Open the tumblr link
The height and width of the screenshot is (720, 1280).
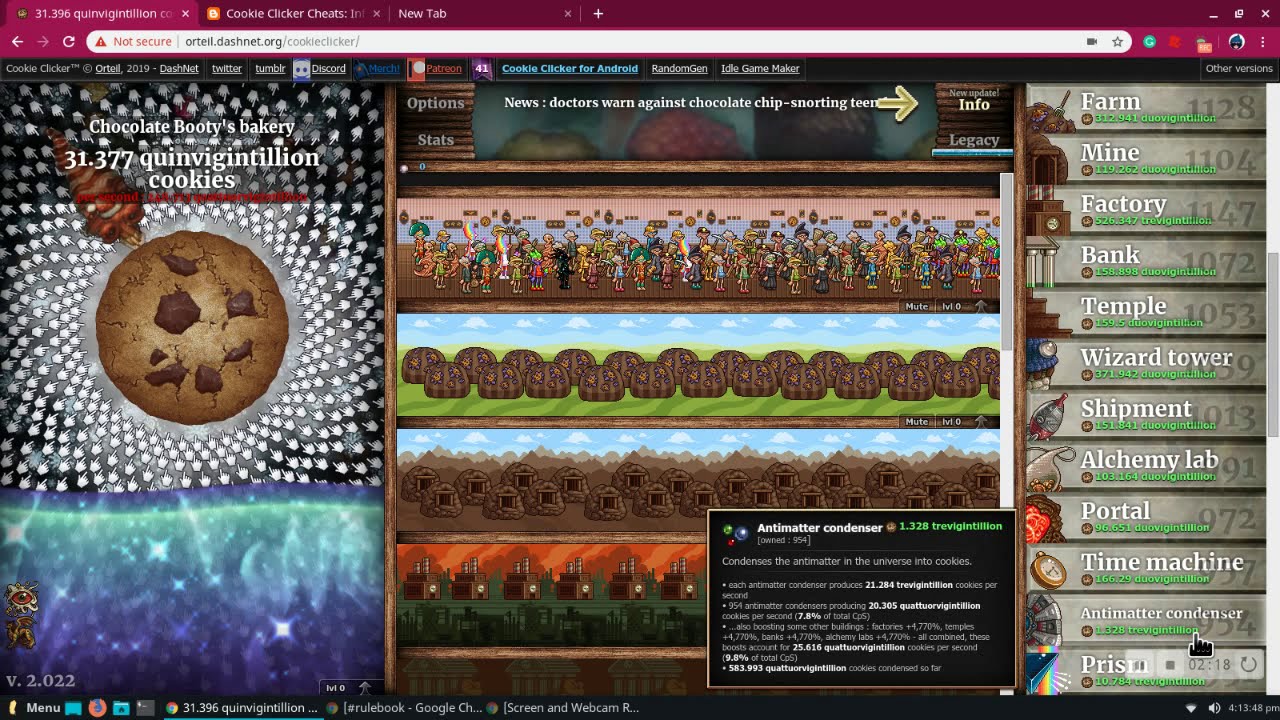tap(270, 68)
